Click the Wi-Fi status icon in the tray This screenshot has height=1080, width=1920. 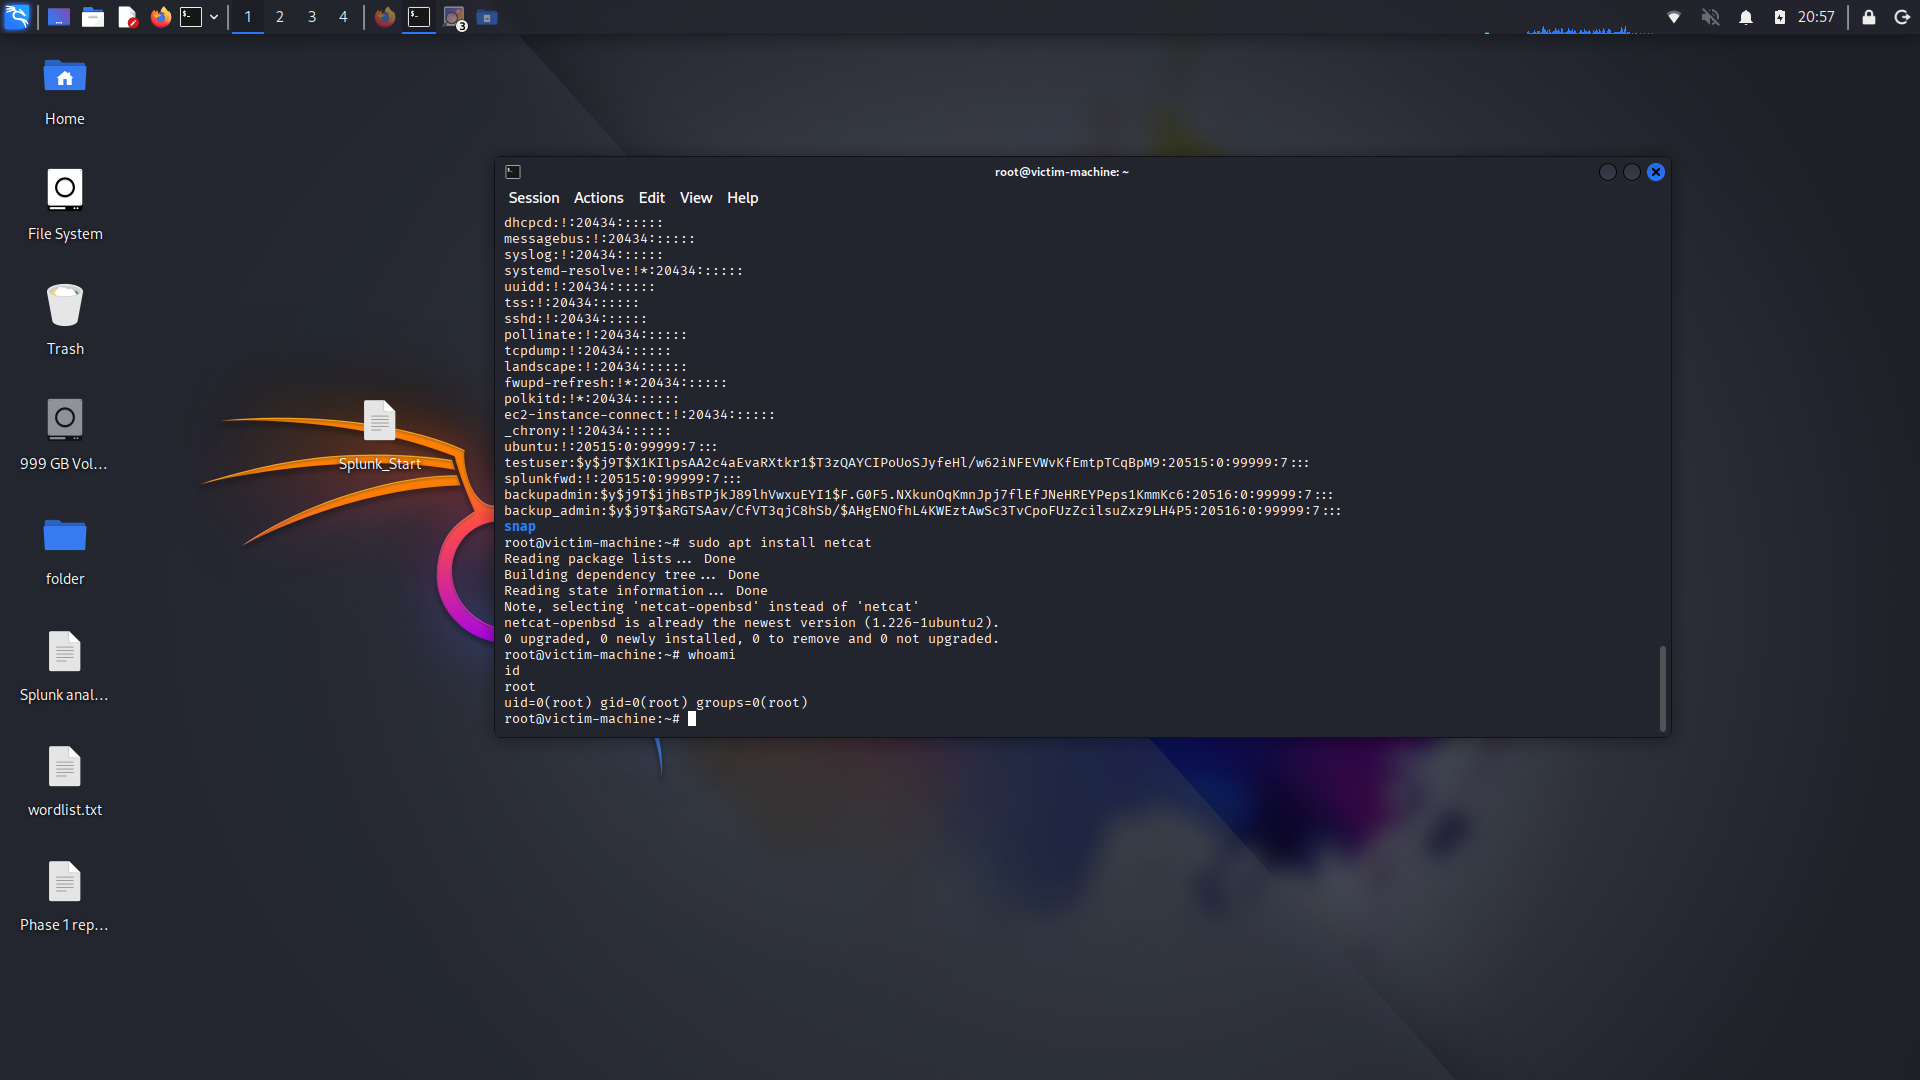click(x=1673, y=17)
